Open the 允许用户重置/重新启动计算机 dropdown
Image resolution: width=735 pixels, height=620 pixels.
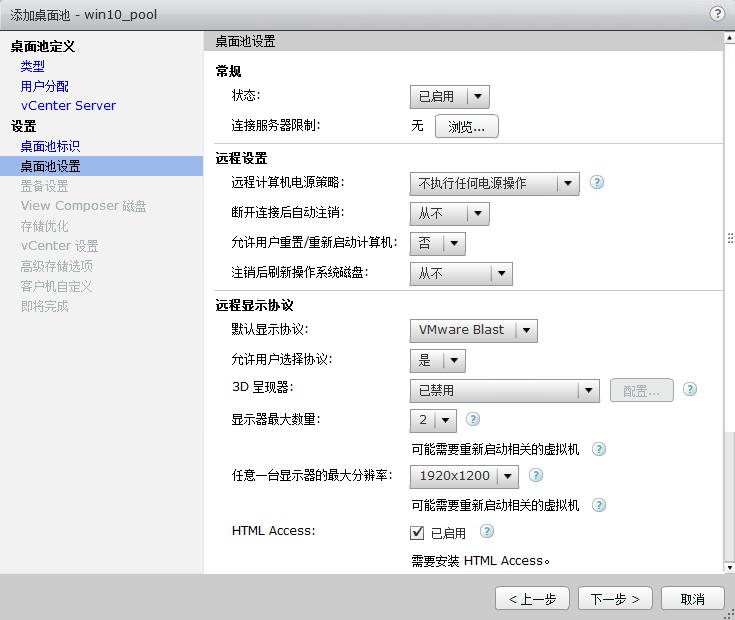click(x=437, y=244)
